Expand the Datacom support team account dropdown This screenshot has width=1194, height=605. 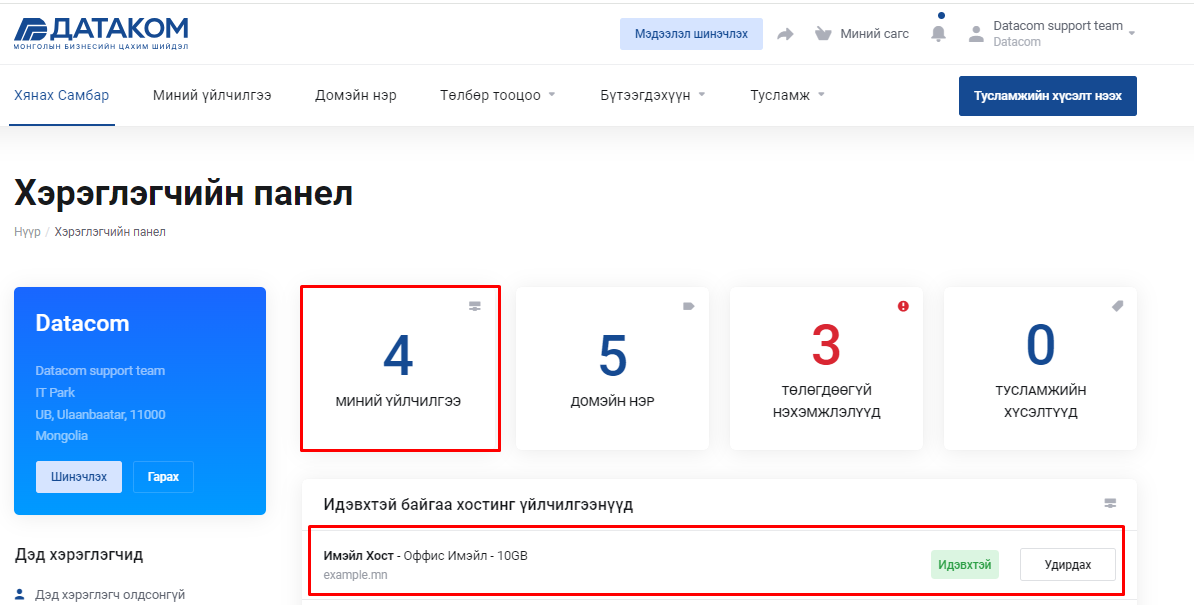[1132, 33]
